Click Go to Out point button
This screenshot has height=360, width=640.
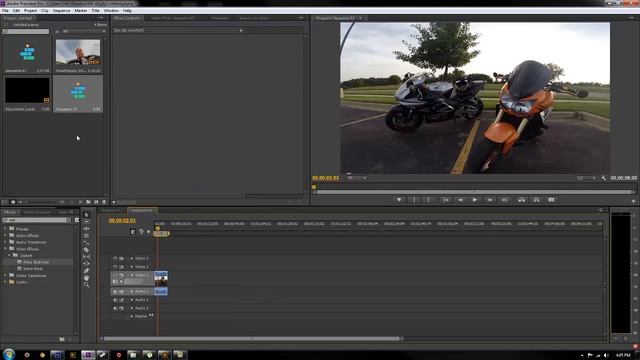[504, 200]
